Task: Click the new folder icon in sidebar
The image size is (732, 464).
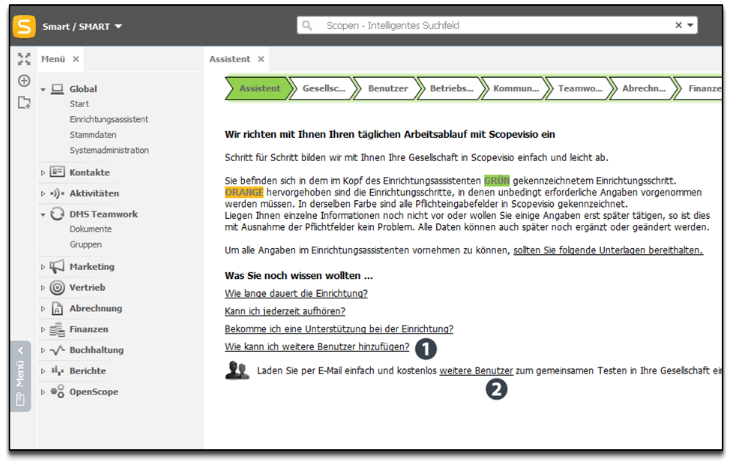Action: click(x=24, y=102)
